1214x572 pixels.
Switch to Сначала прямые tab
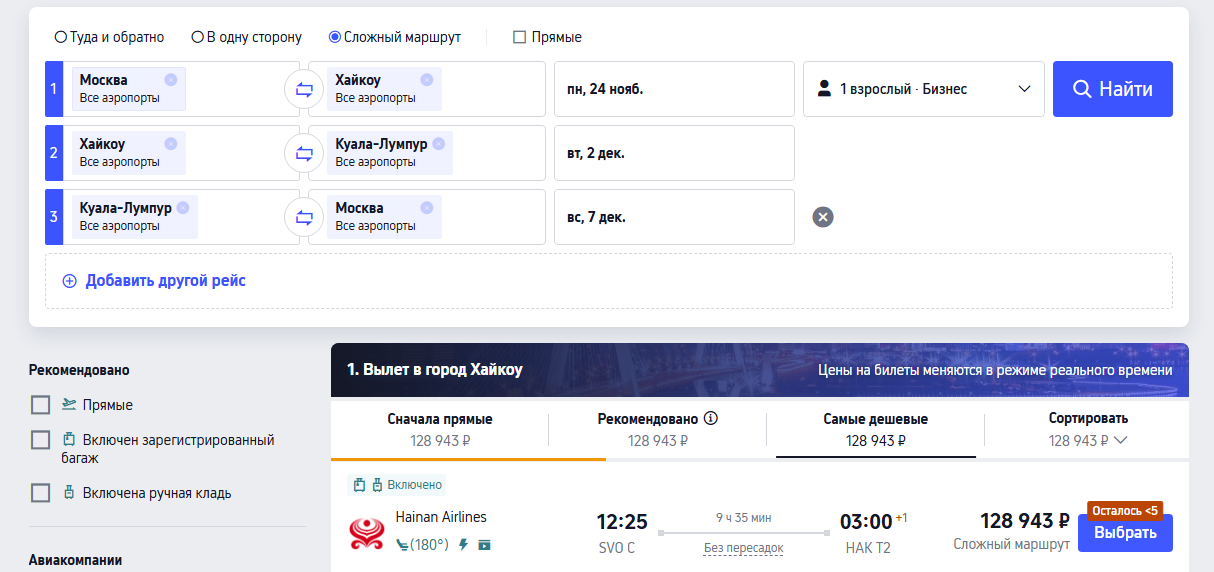click(x=439, y=429)
